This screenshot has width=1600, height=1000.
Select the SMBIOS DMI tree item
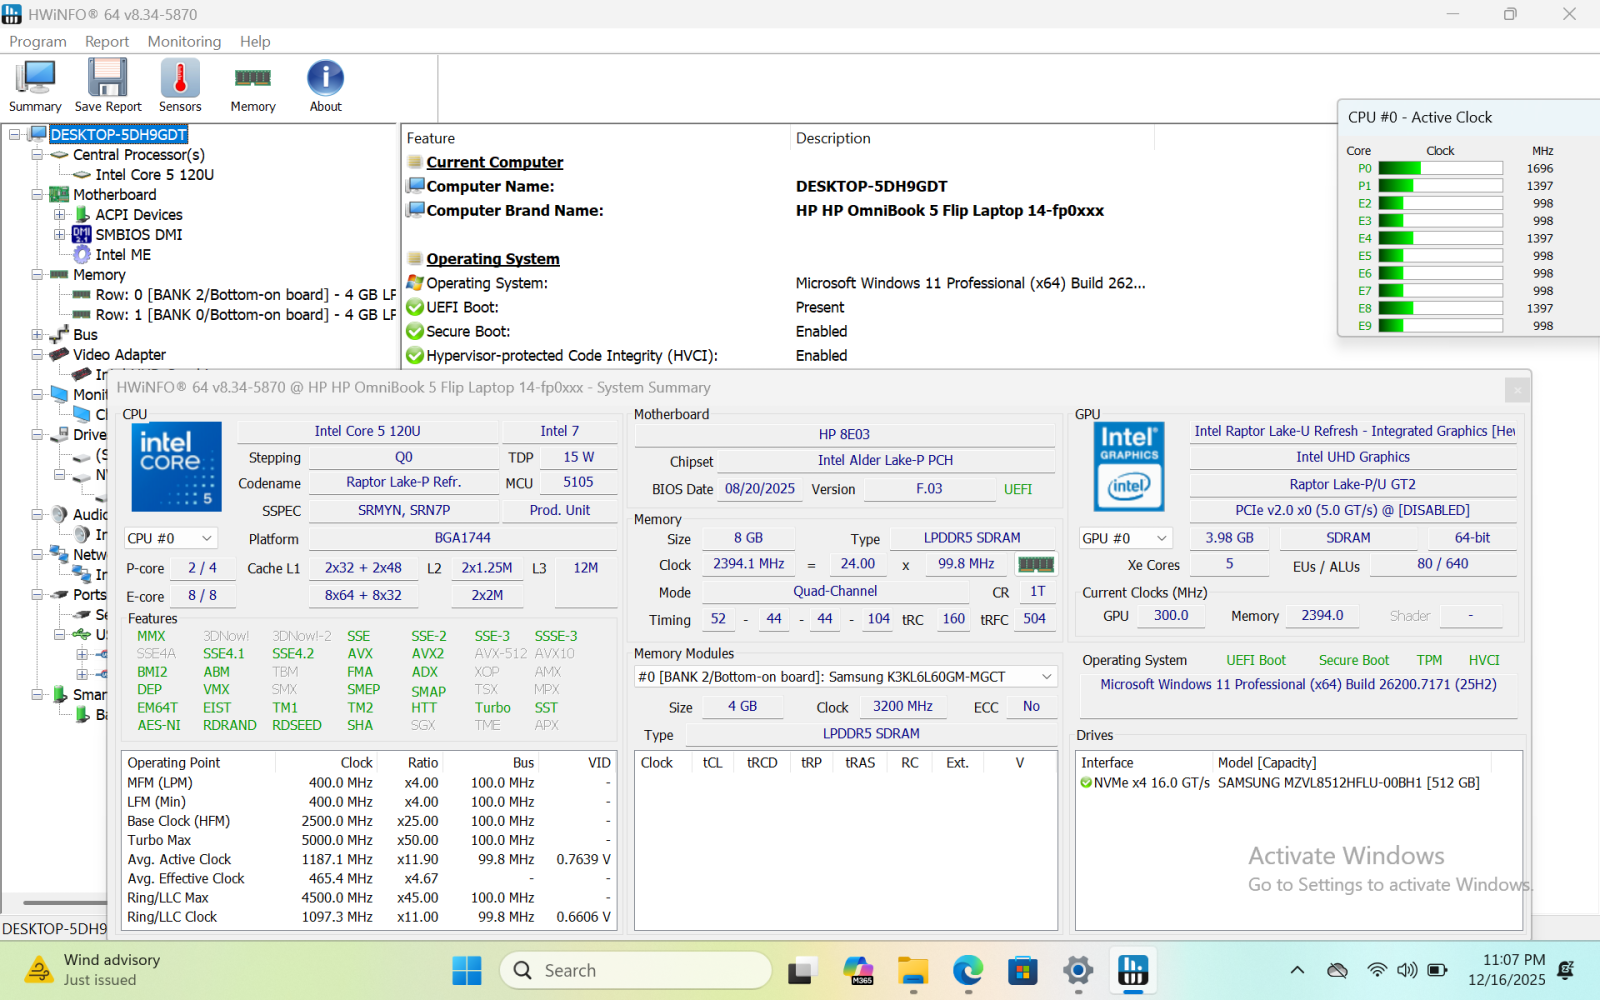coord(138,235)
